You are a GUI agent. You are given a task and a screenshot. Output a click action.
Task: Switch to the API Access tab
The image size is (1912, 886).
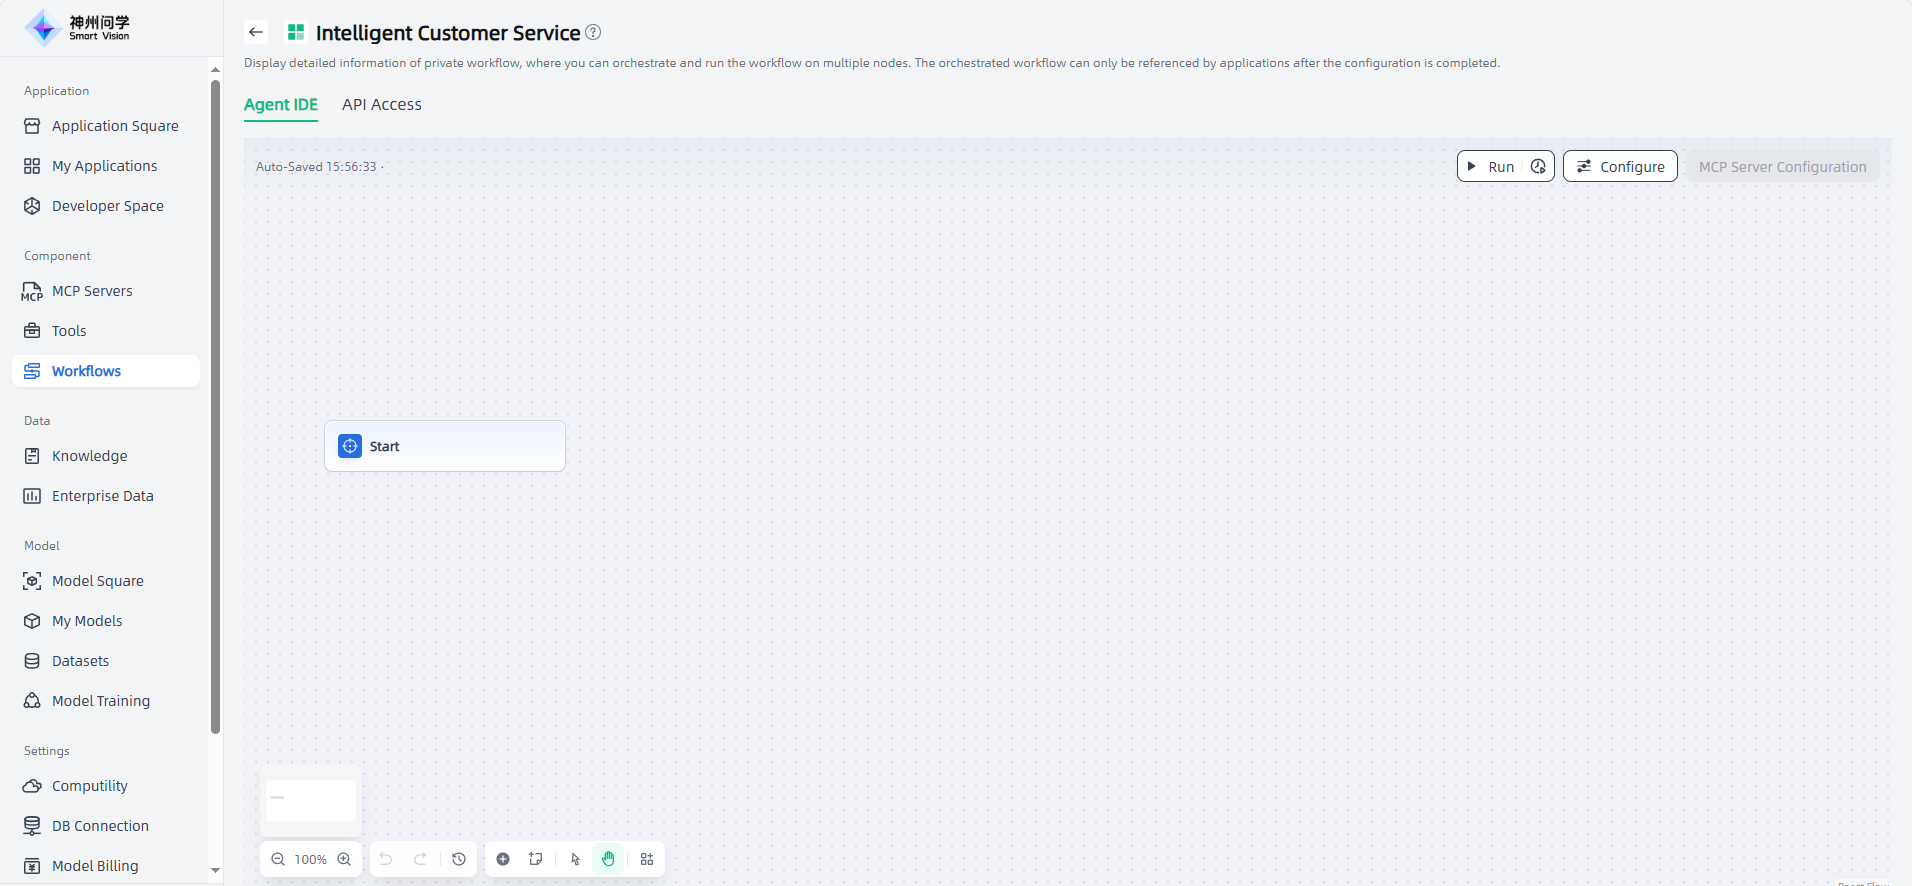(381, 105)
